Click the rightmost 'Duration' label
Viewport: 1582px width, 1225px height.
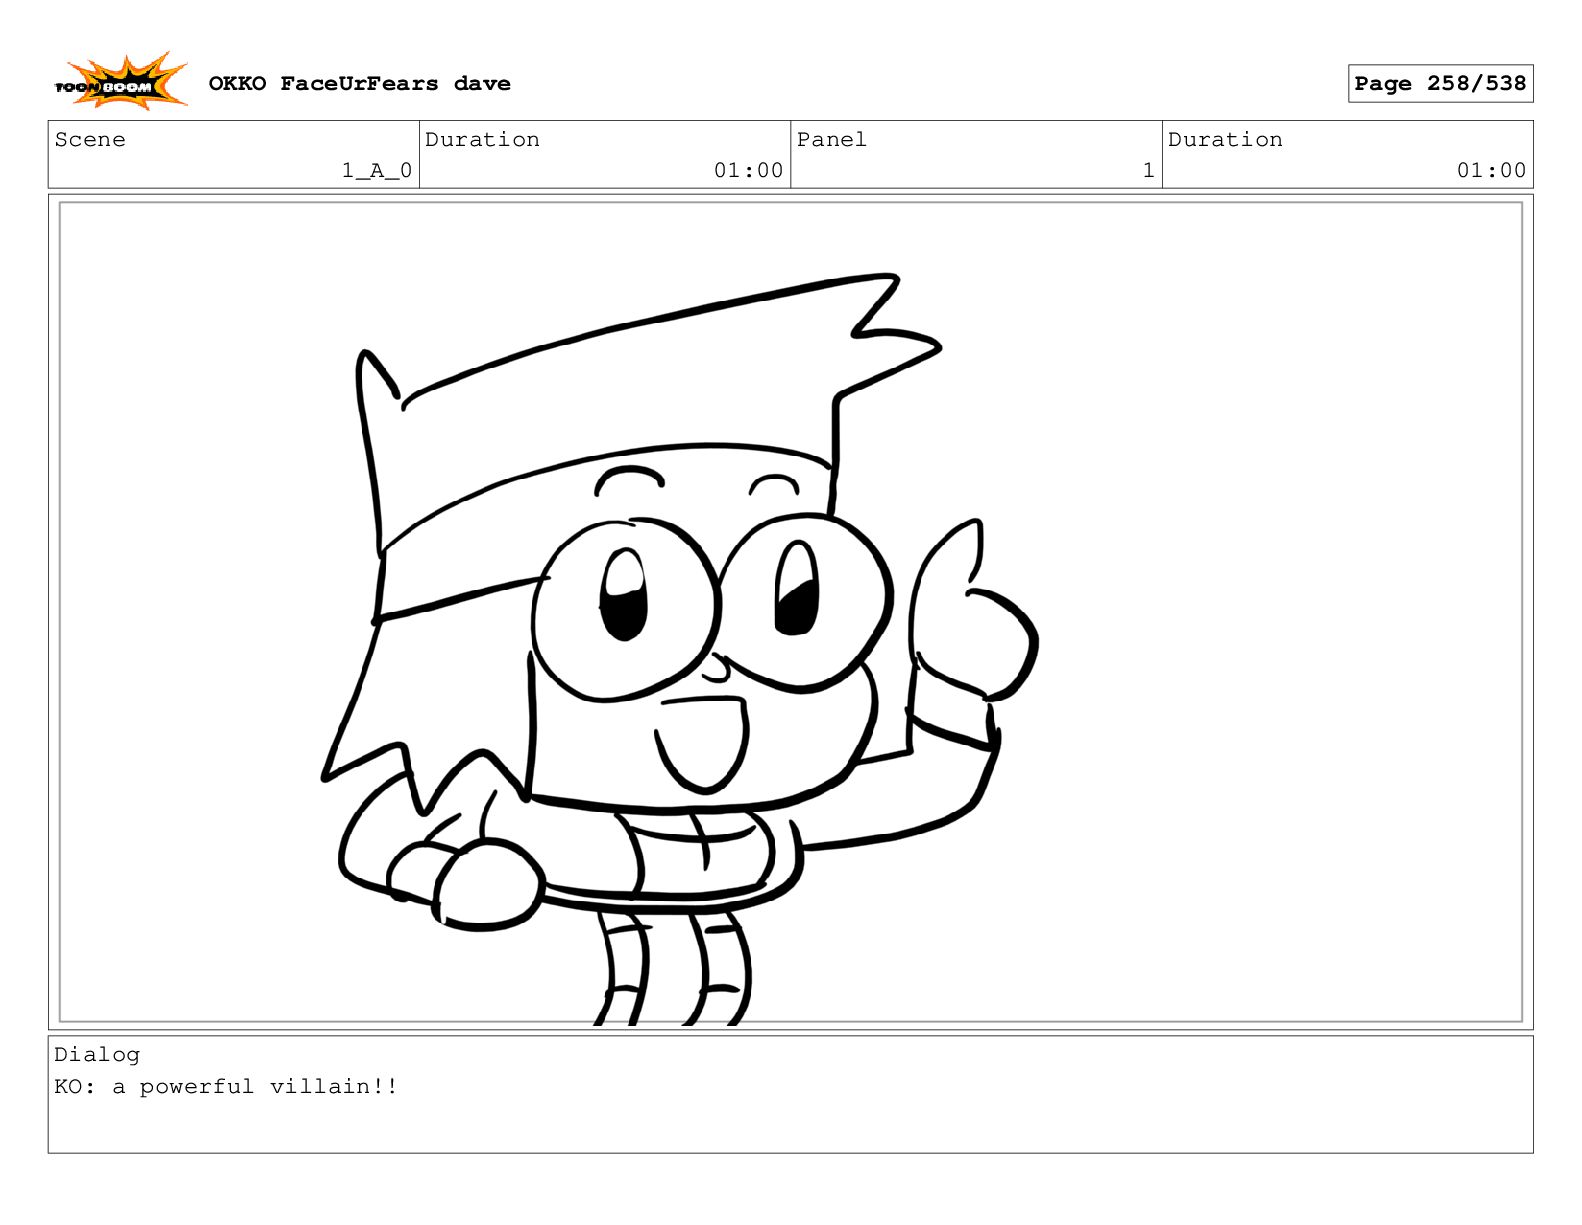coord(1225,140)
